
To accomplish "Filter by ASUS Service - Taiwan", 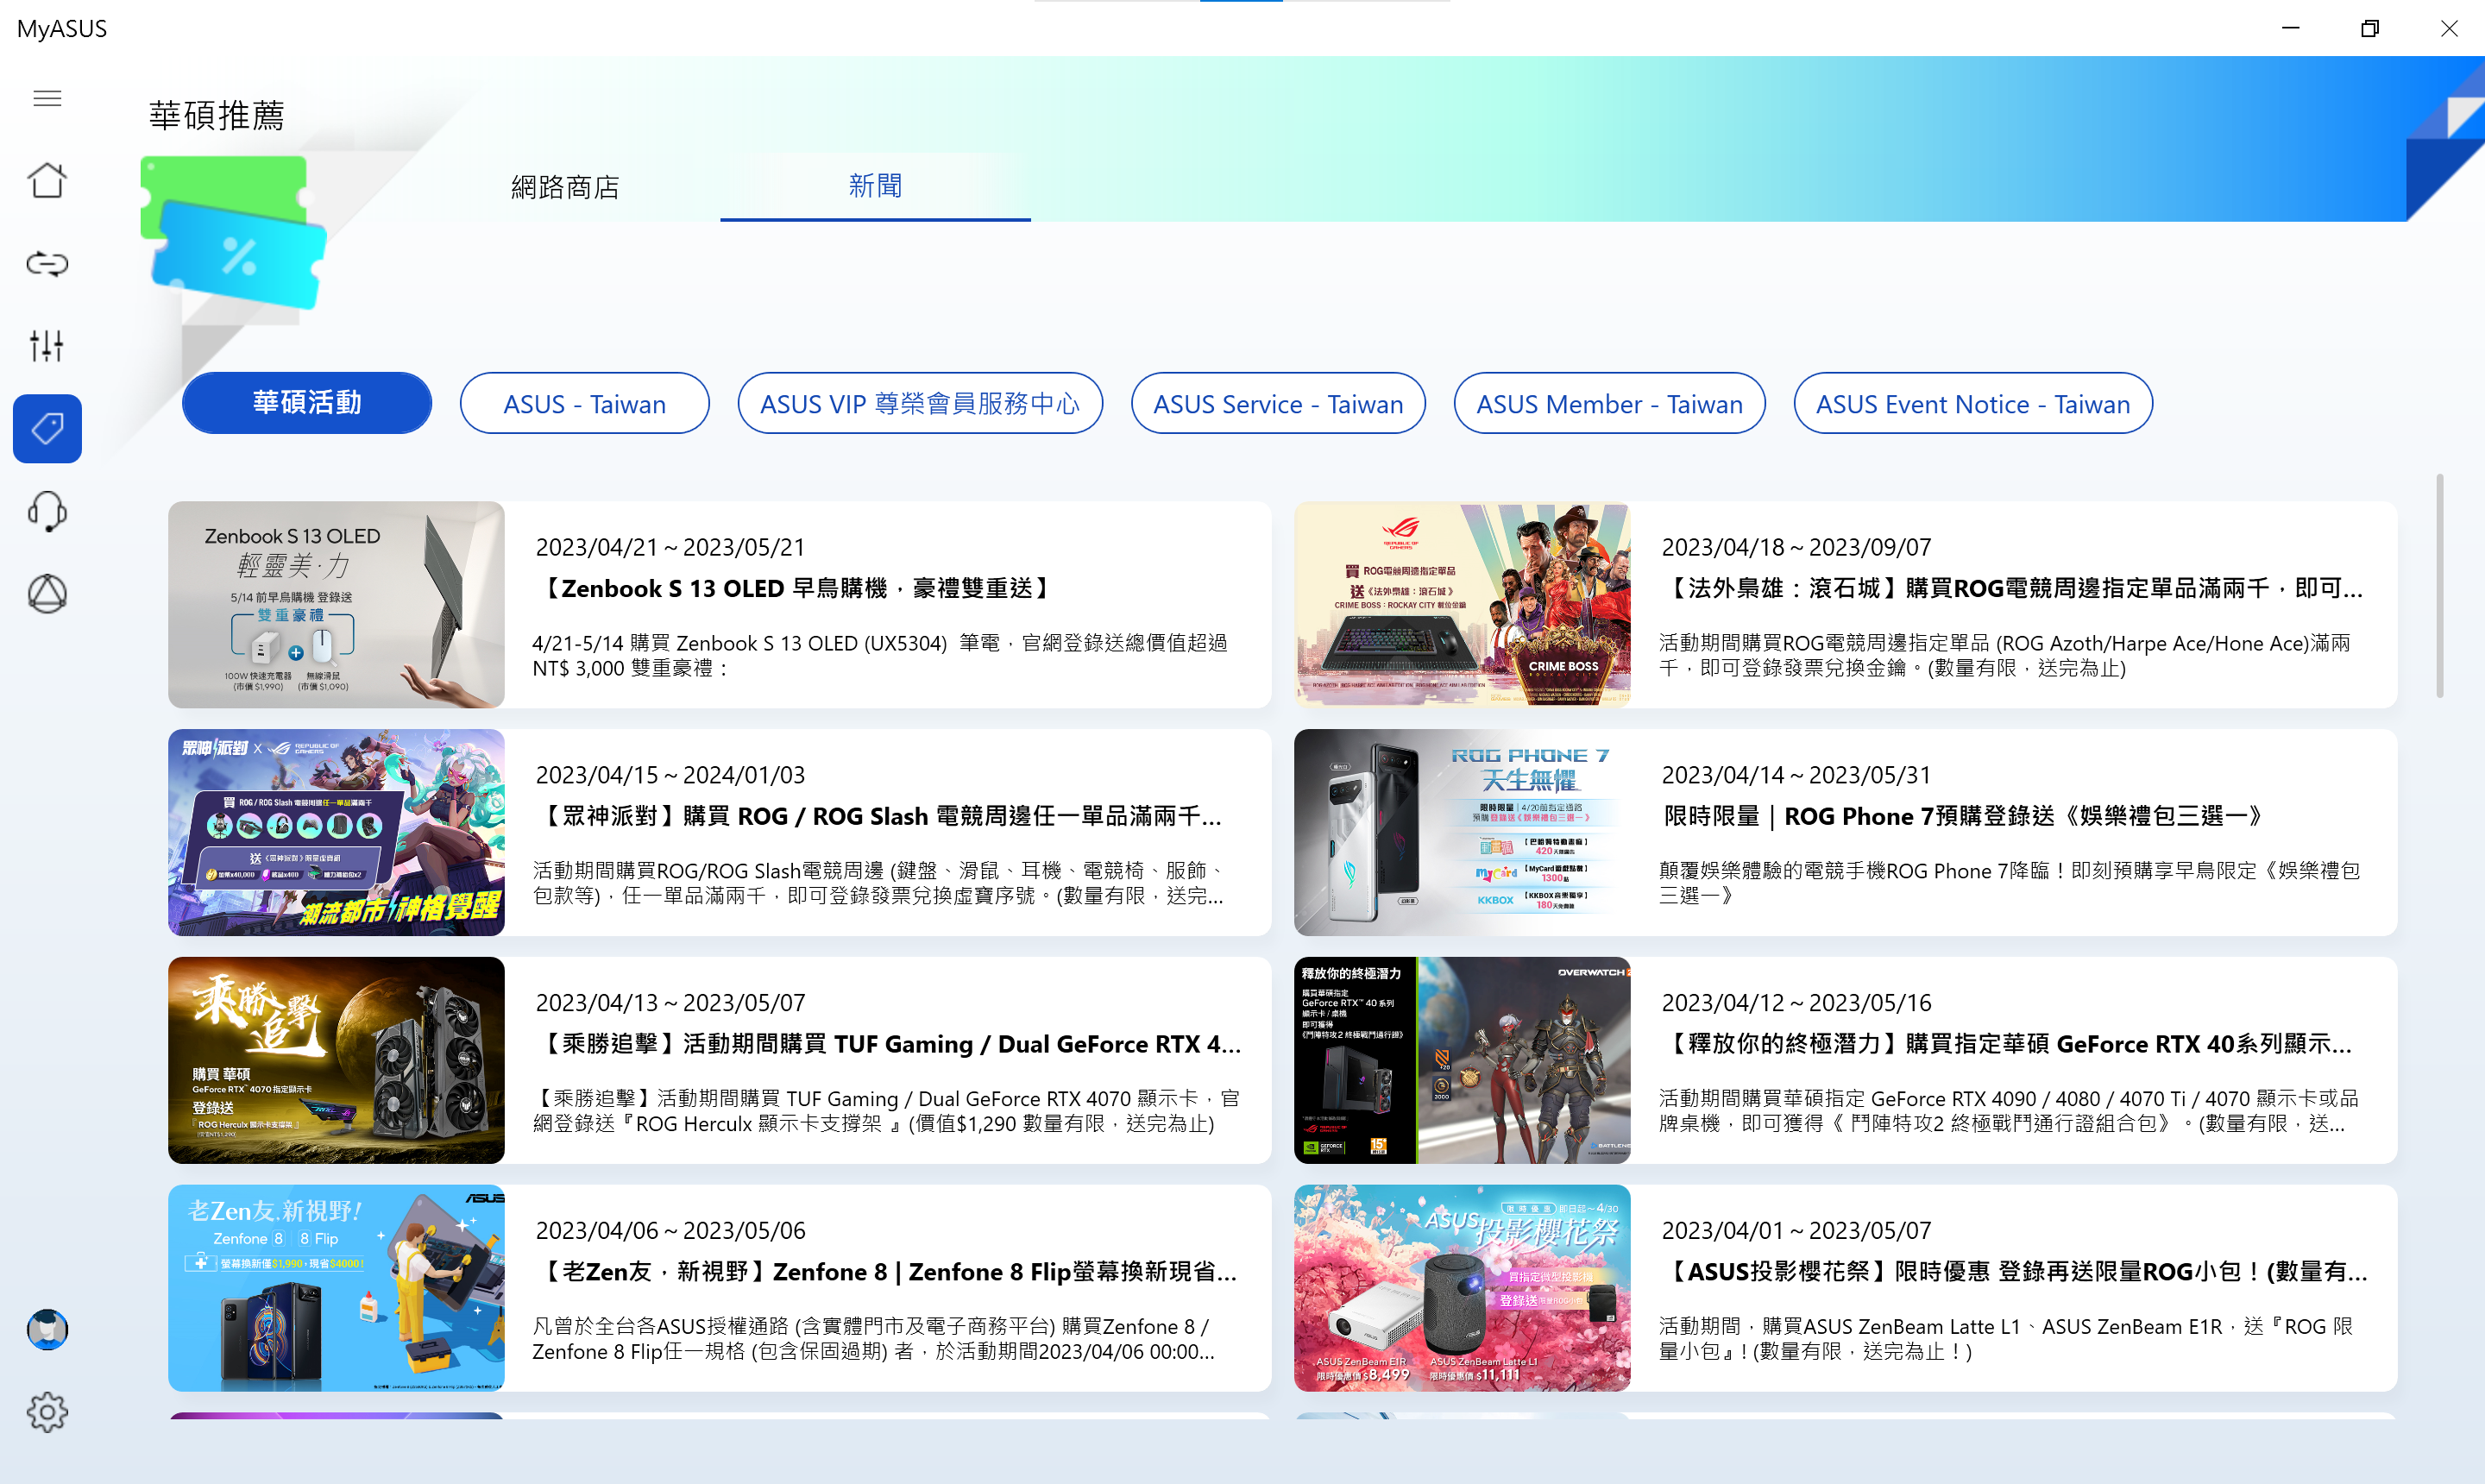I will 1278,403.
